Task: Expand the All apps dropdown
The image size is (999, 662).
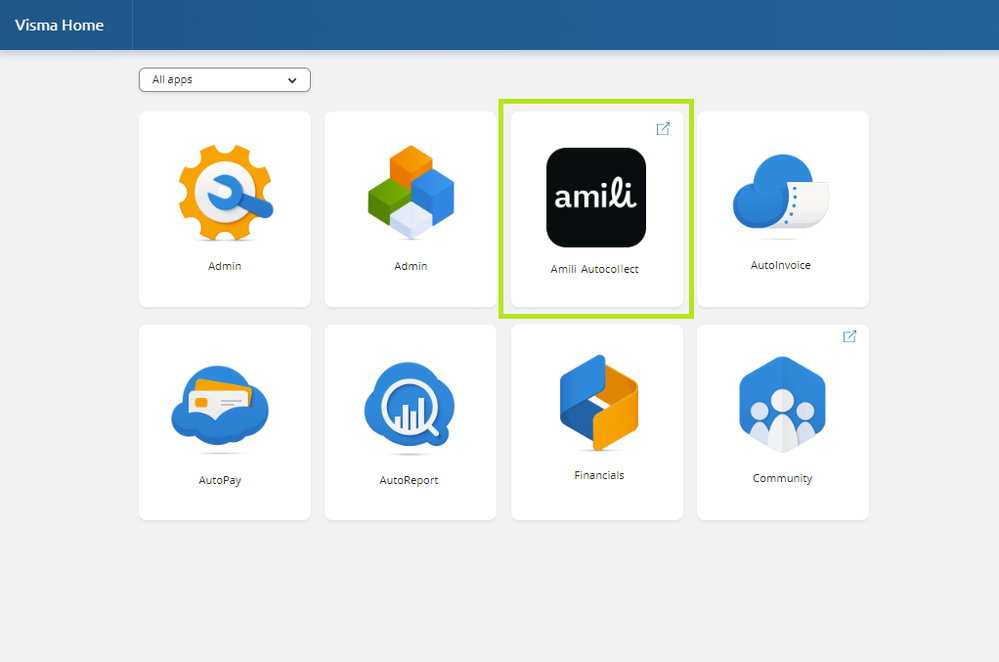Action: (x=225, y=80)
